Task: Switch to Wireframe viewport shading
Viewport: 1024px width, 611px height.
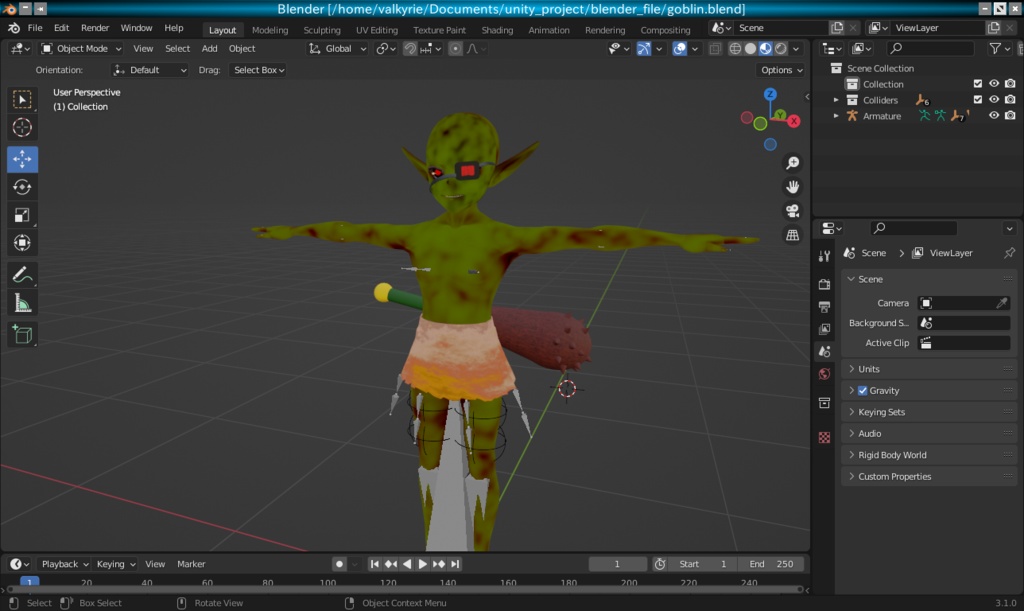Action: [x=734, y=48]
